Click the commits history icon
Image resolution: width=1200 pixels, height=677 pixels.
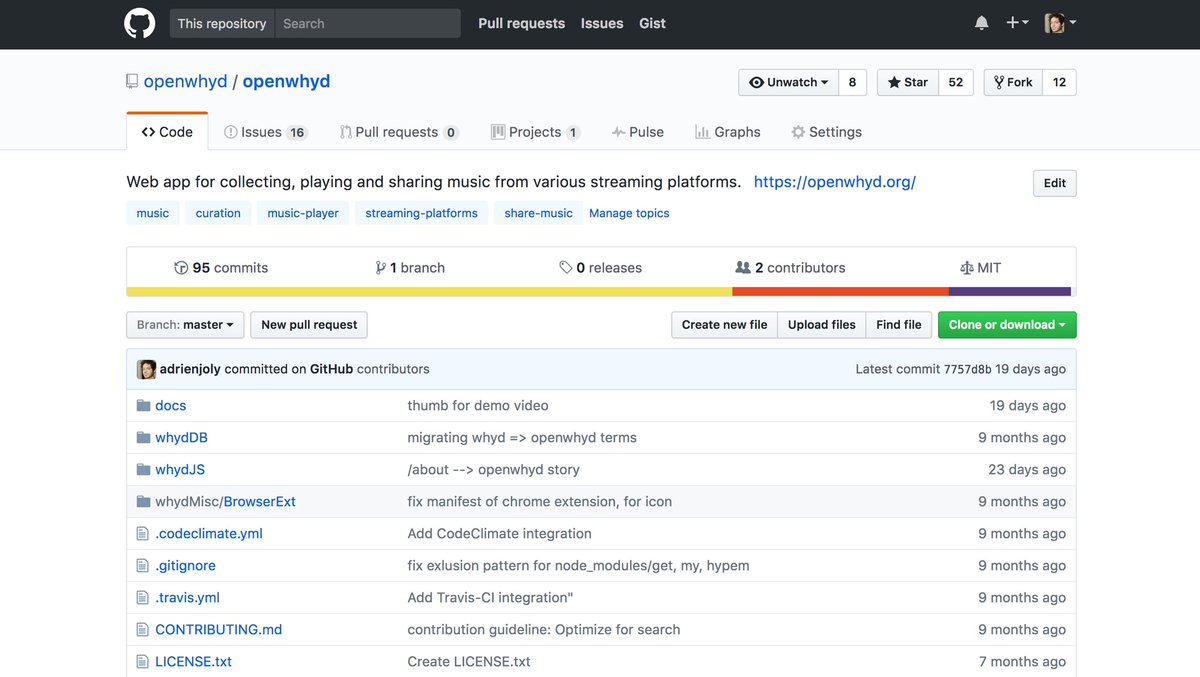click(182, 267)
